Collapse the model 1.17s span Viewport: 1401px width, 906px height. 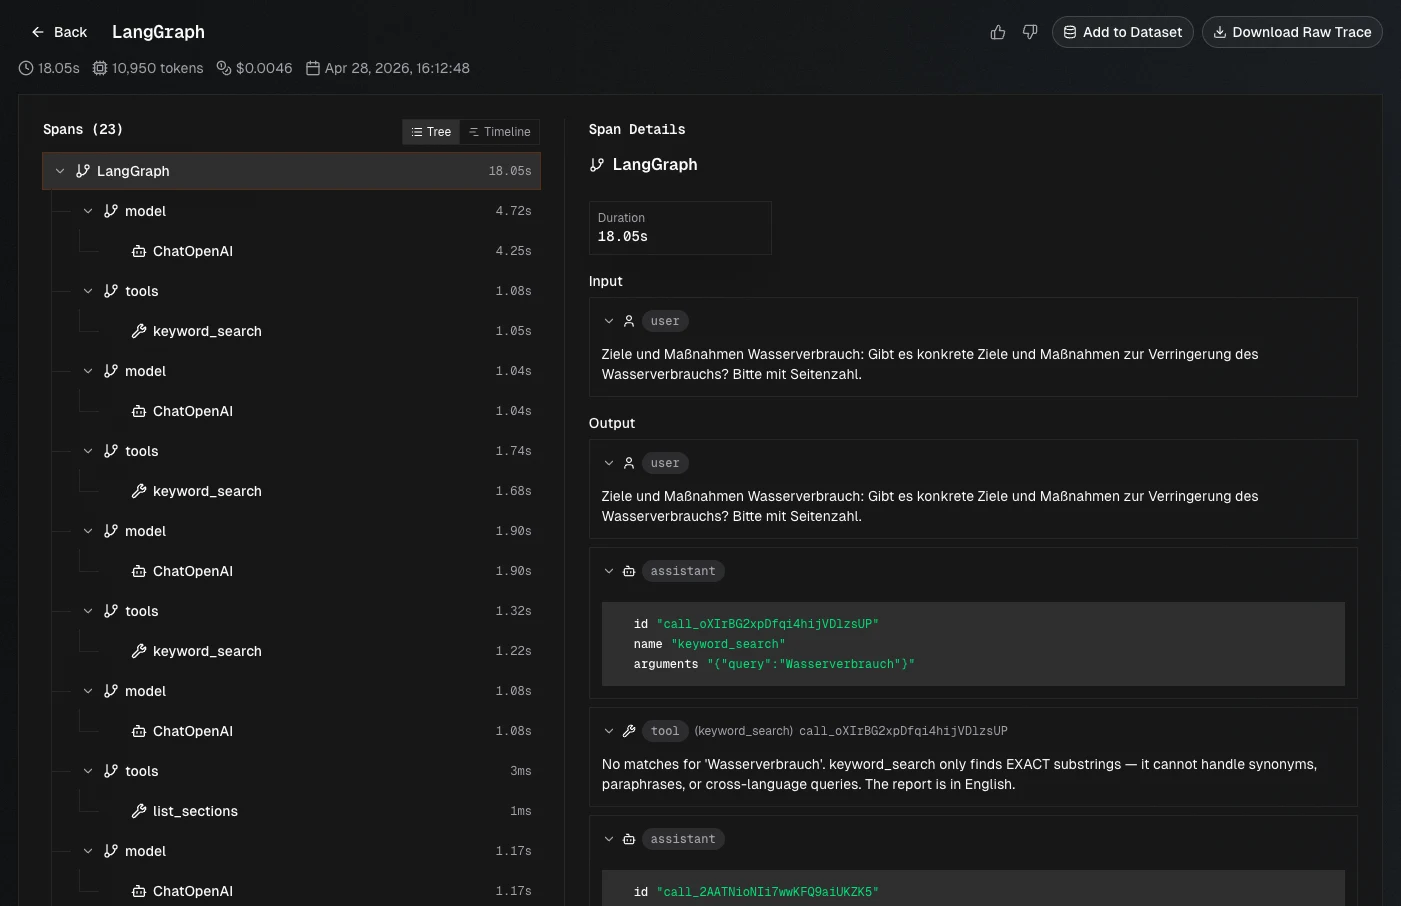point(88,851)
